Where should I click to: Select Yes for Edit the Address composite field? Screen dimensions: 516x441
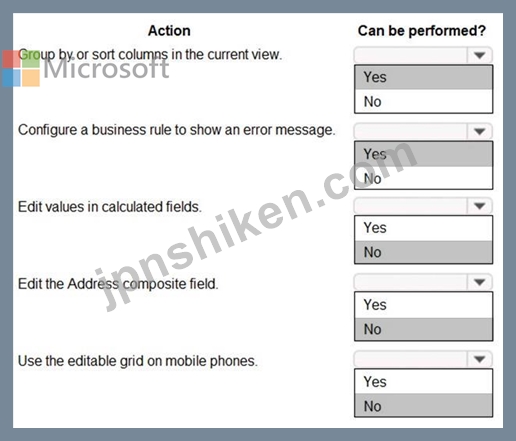tap(423, 305)
